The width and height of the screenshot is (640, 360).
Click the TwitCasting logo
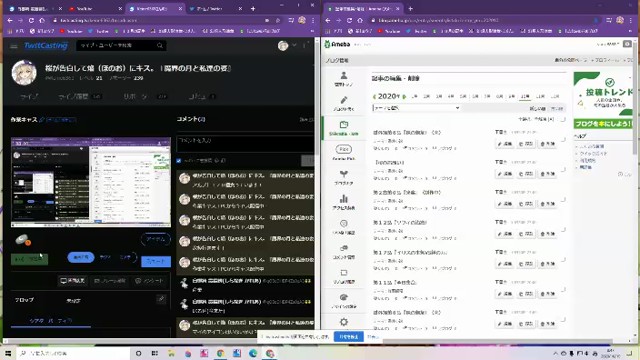point(46,45)
